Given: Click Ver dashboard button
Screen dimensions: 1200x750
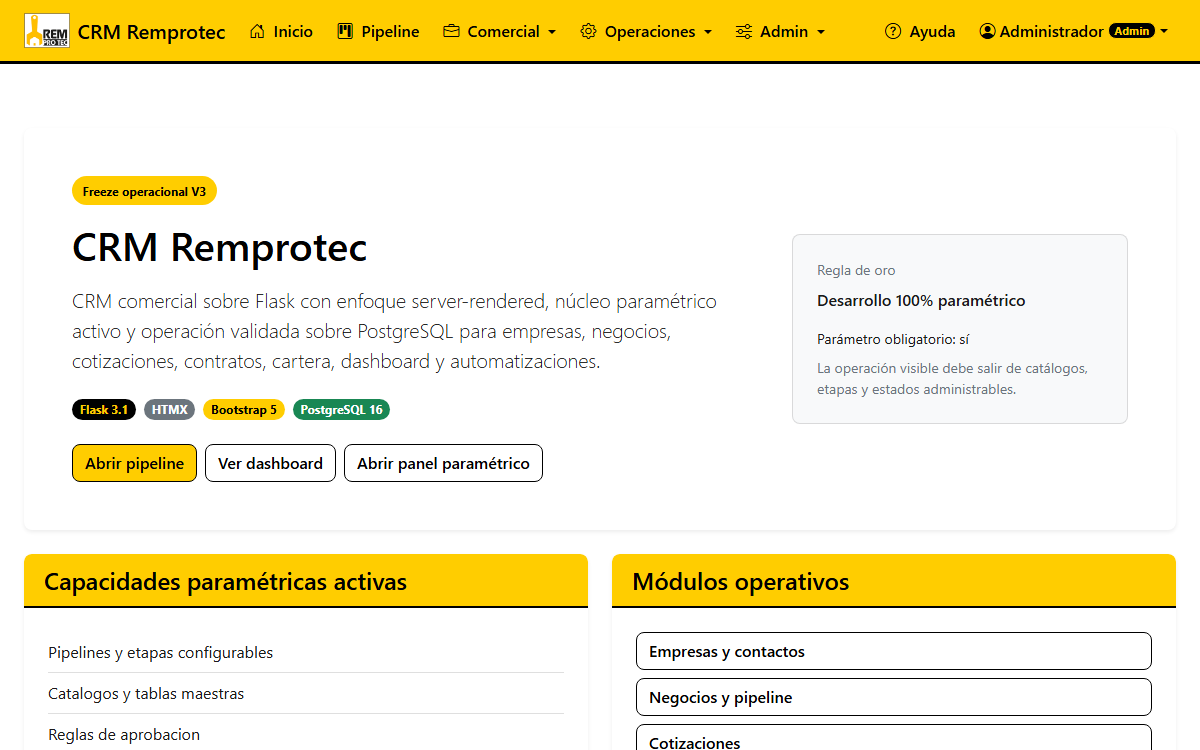Looking at the screenshot, I should [270, 463].
